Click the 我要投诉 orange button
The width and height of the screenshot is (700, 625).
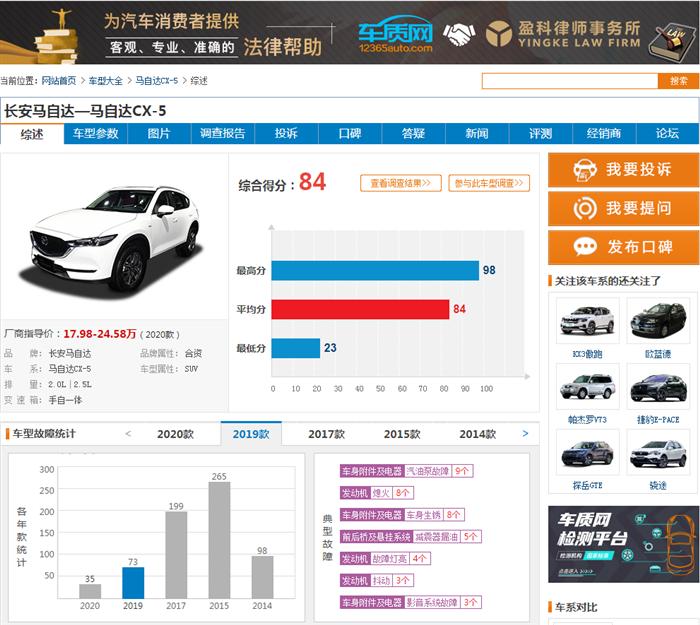coord(623,170)
